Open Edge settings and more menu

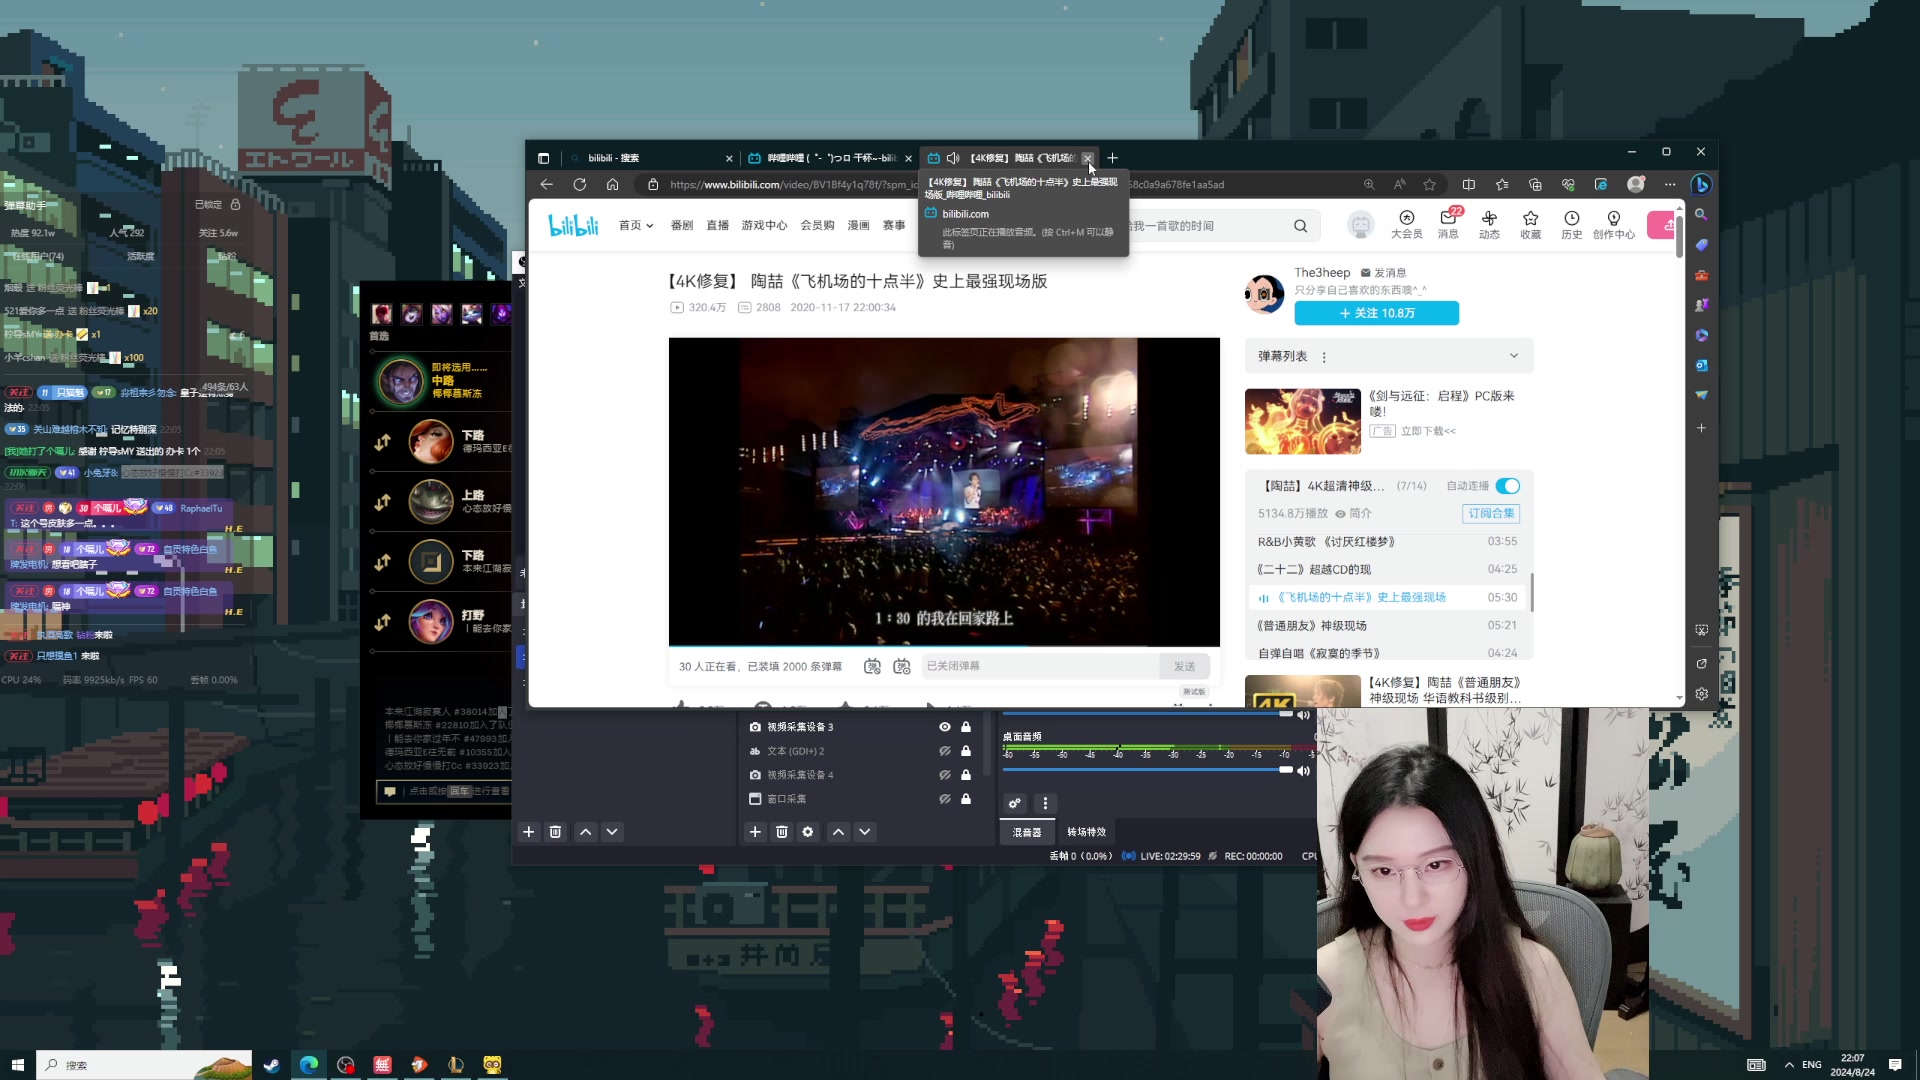click(1670, 184)
